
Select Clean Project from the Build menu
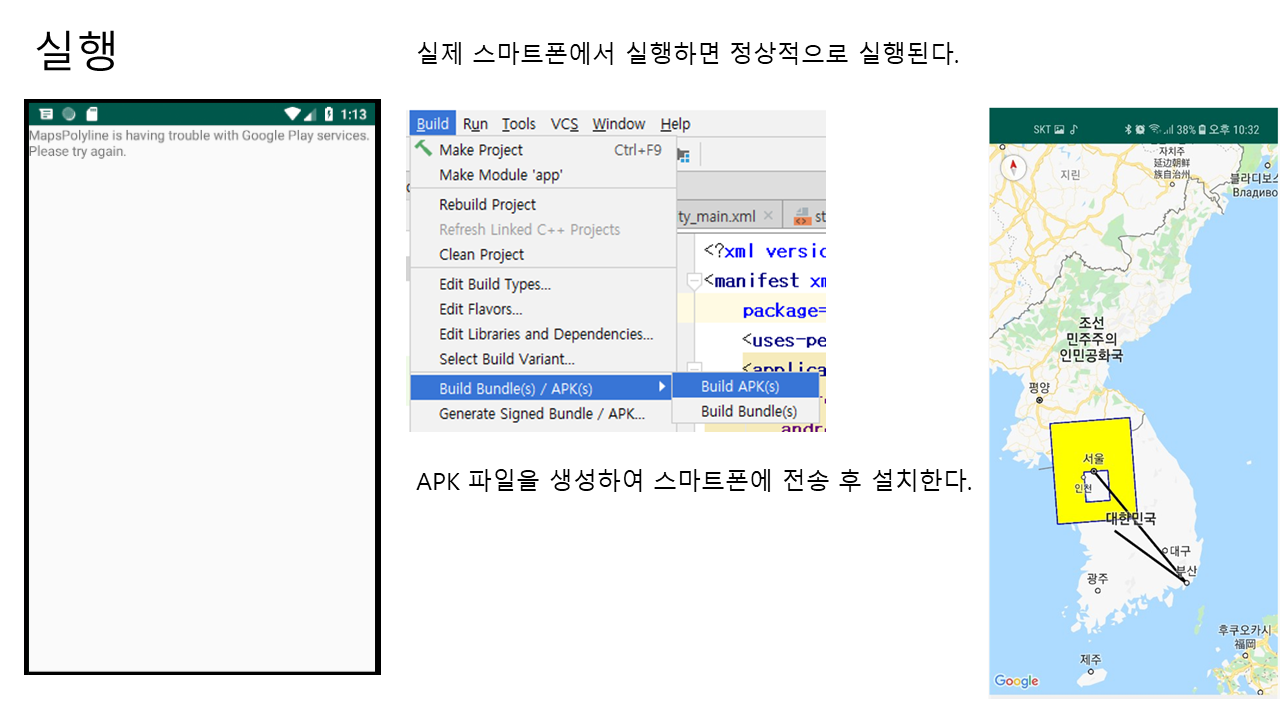click(x=481, y=255)
